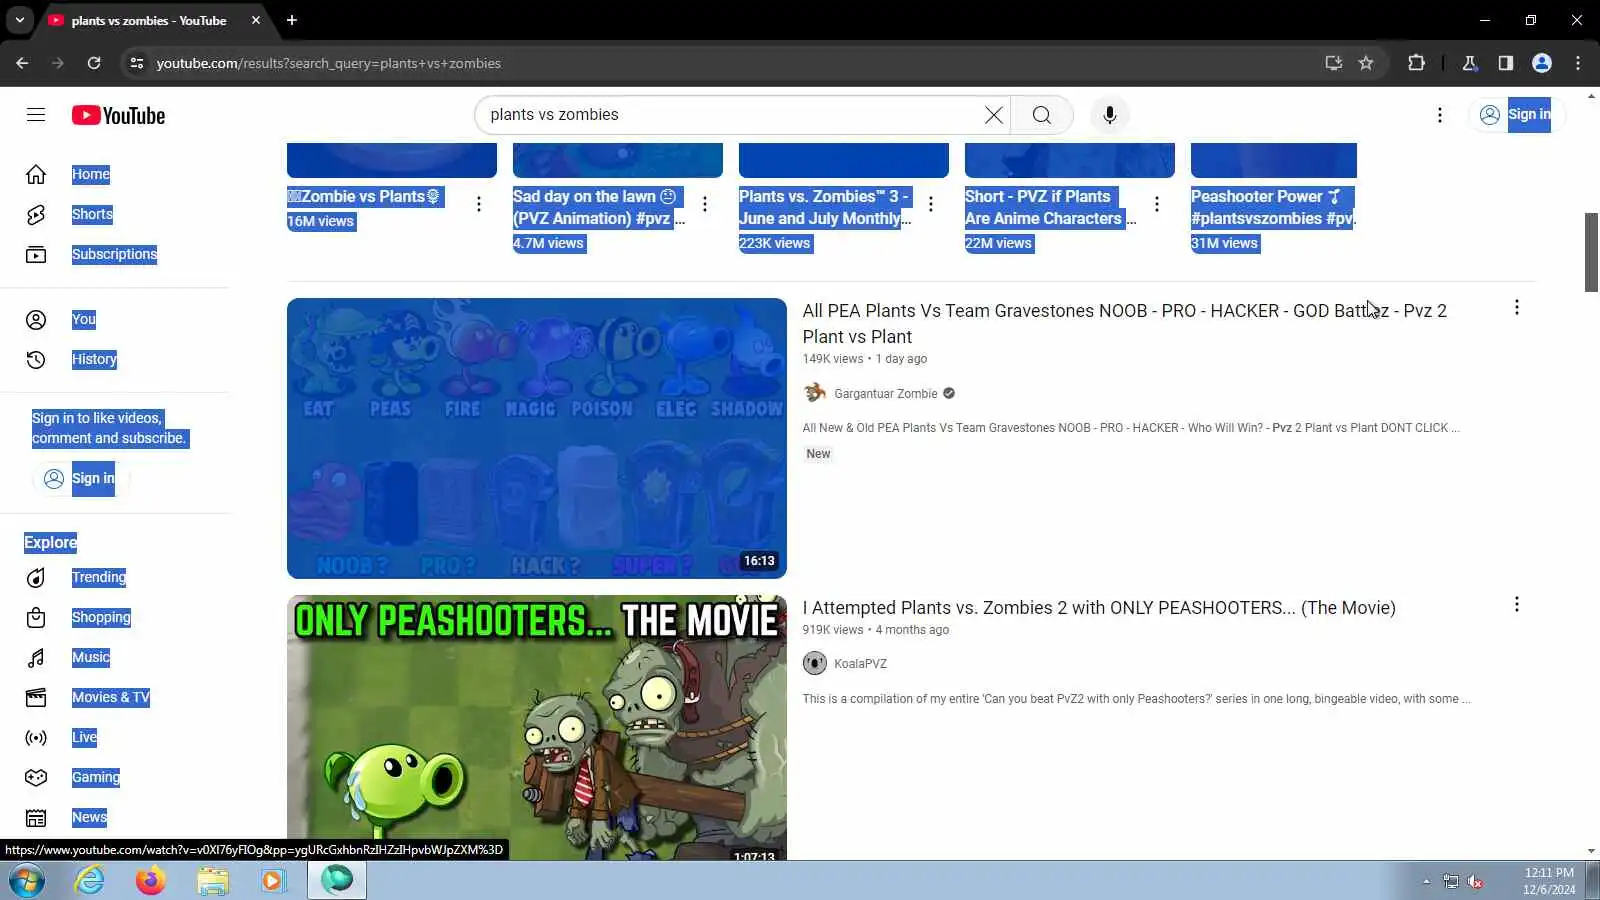Open Gaming controller icon

pos(36,777)
